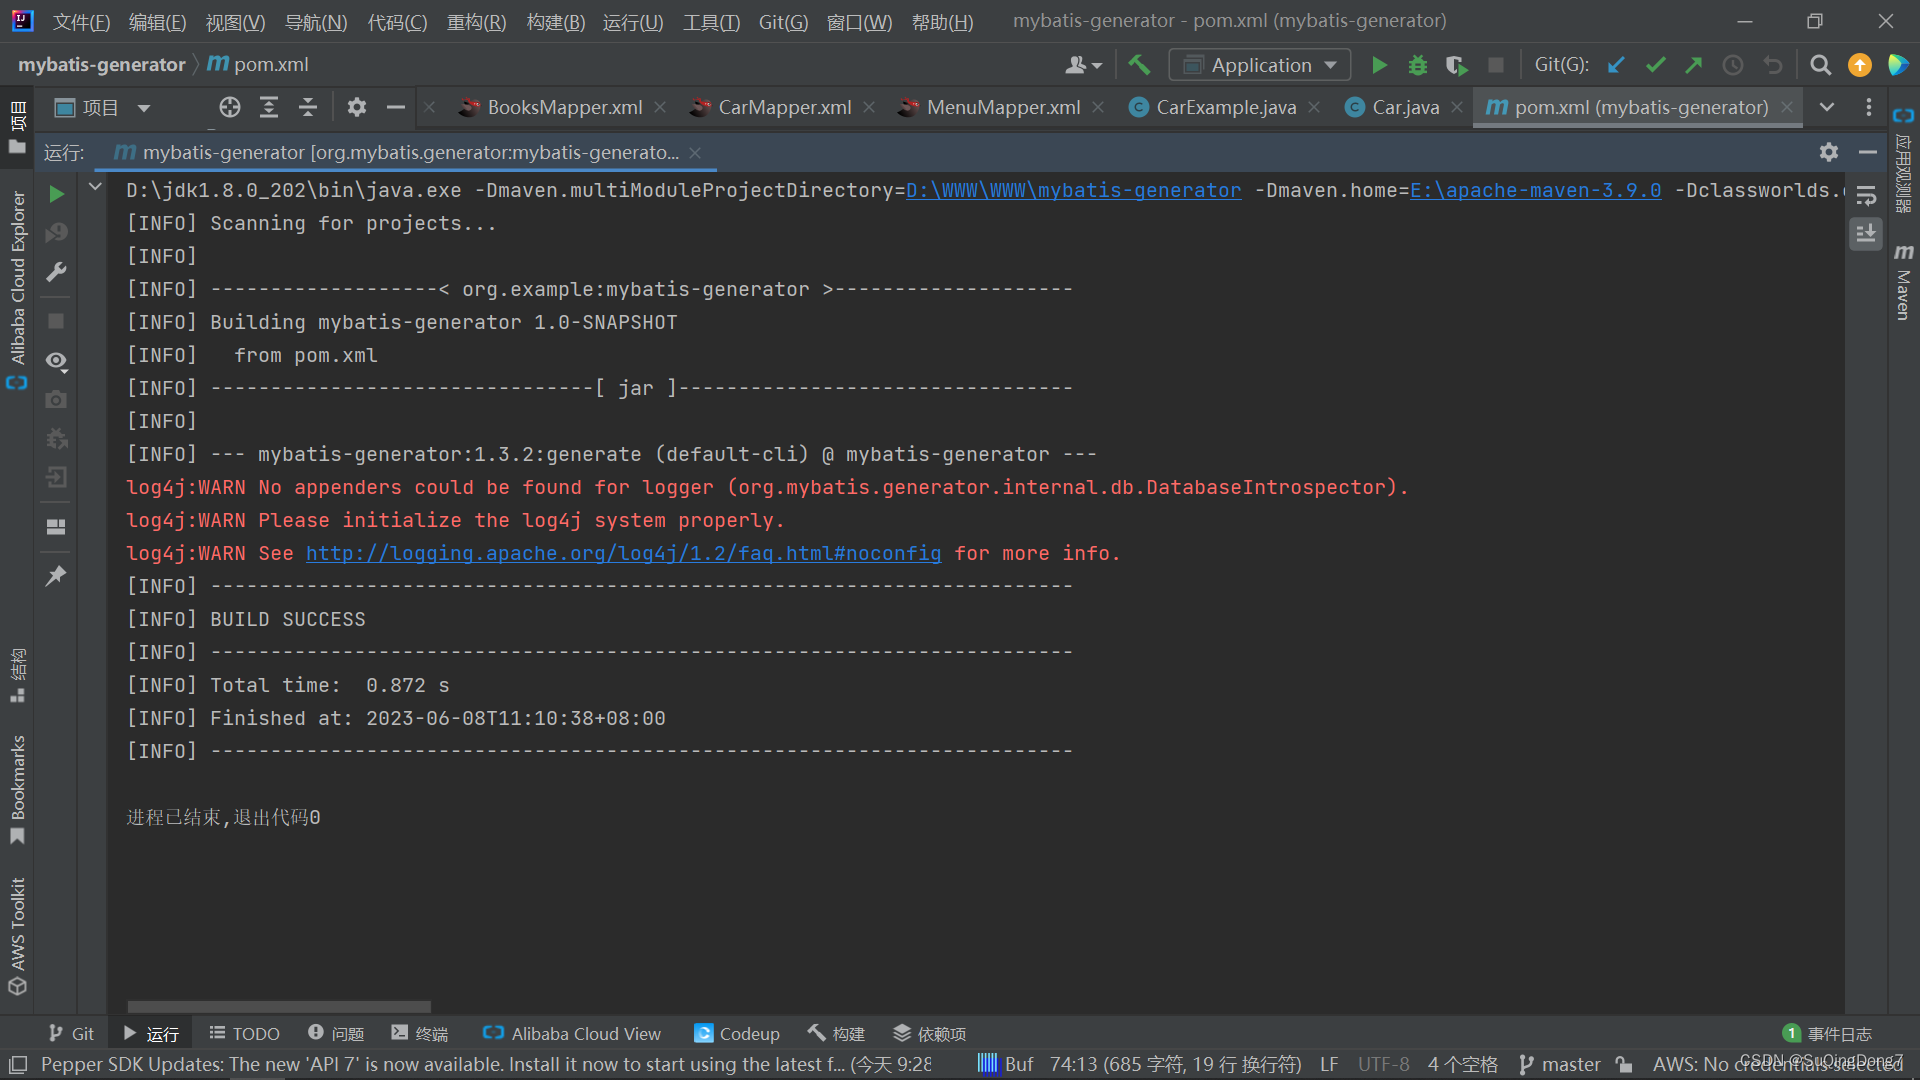This screenshot has width=1920, height=1080.
Task: Open the 重构(R) menu
Action: tap(476, 22)
